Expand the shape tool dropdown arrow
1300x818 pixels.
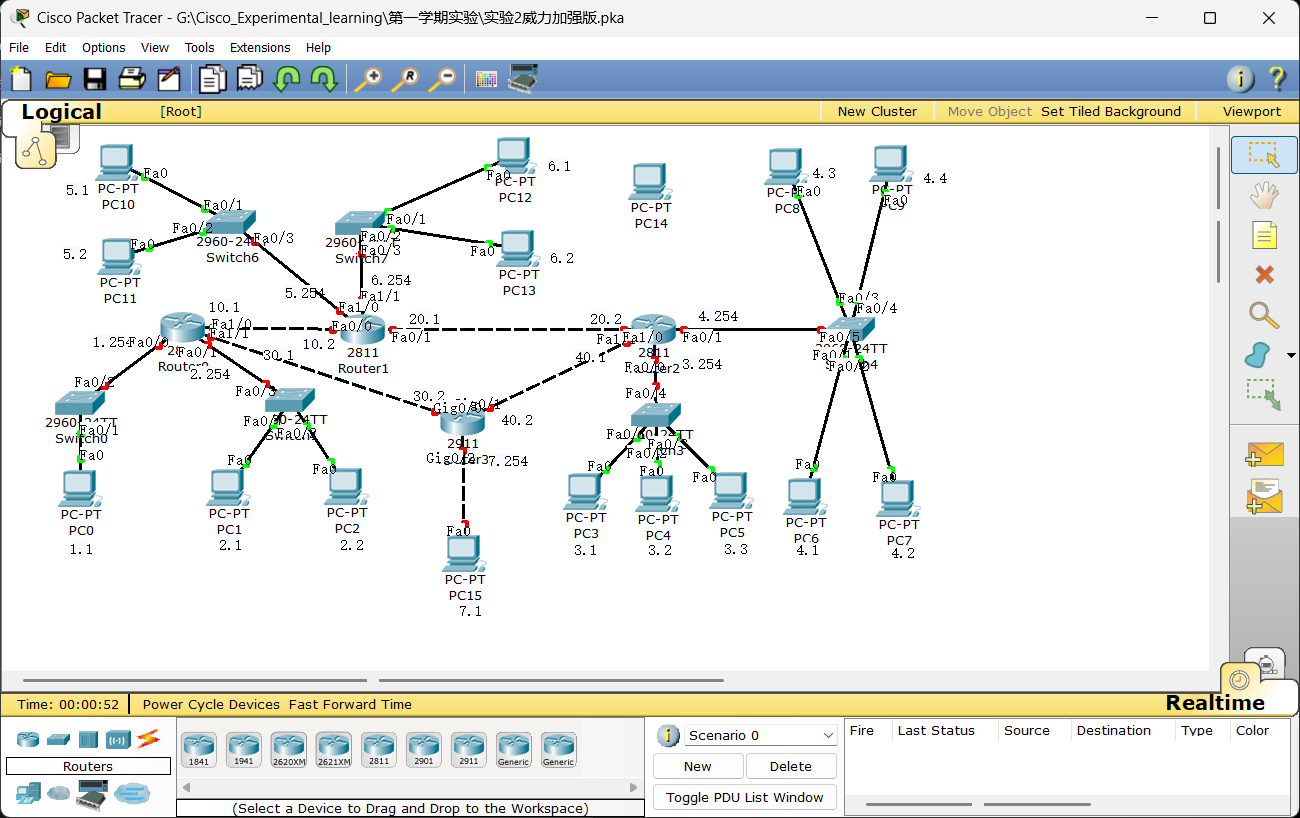pyautogui.click(x=1290, y=355)
